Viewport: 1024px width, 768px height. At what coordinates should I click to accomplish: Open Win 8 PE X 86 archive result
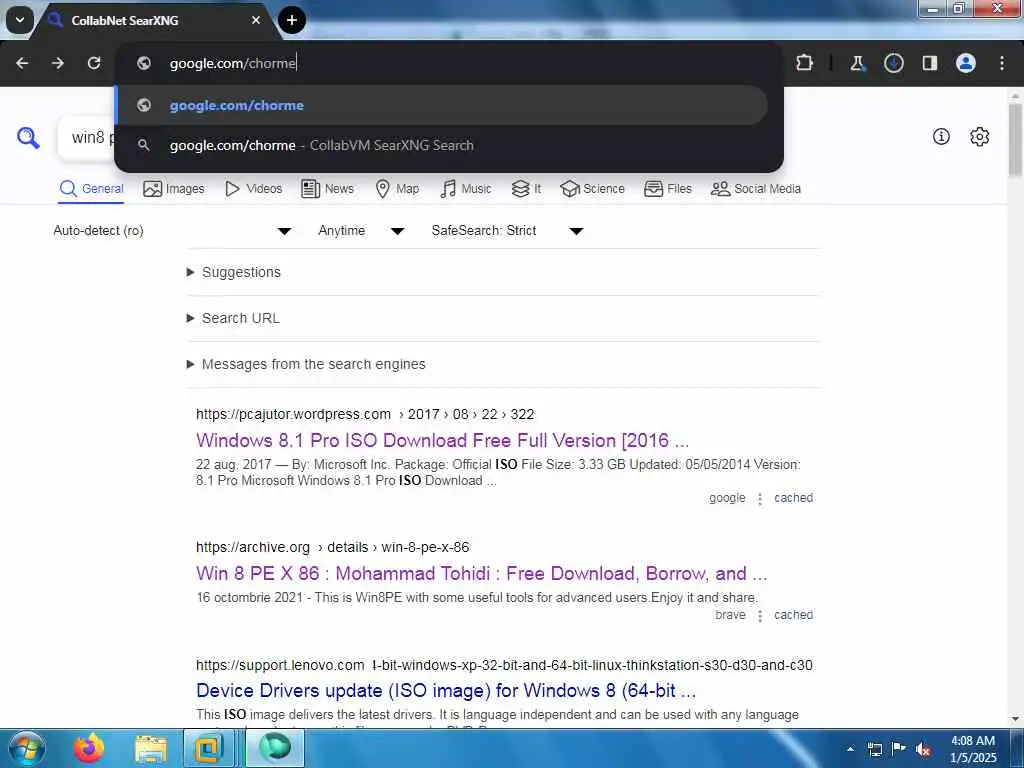(481, 573)
